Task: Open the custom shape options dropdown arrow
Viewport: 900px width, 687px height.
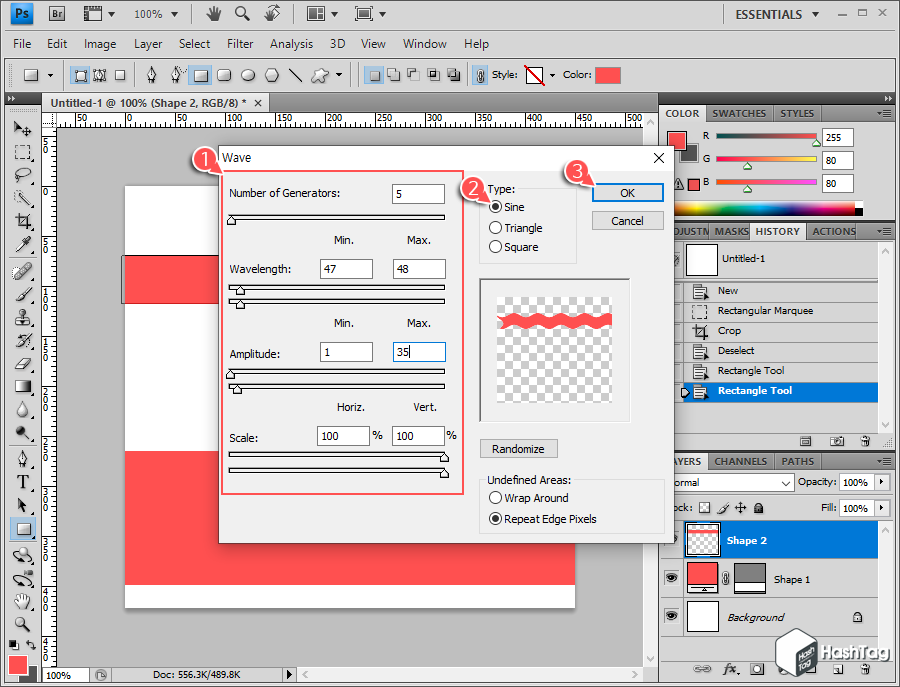Action: pyautogui.click(x=339, y=75)
